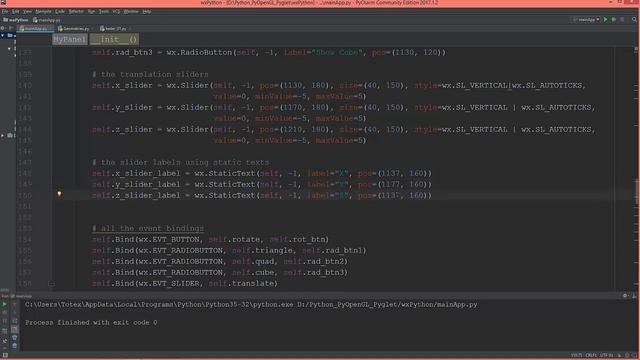Screen dimensions: 640x360
Task: Open the View menu
Action: (27, 11)
